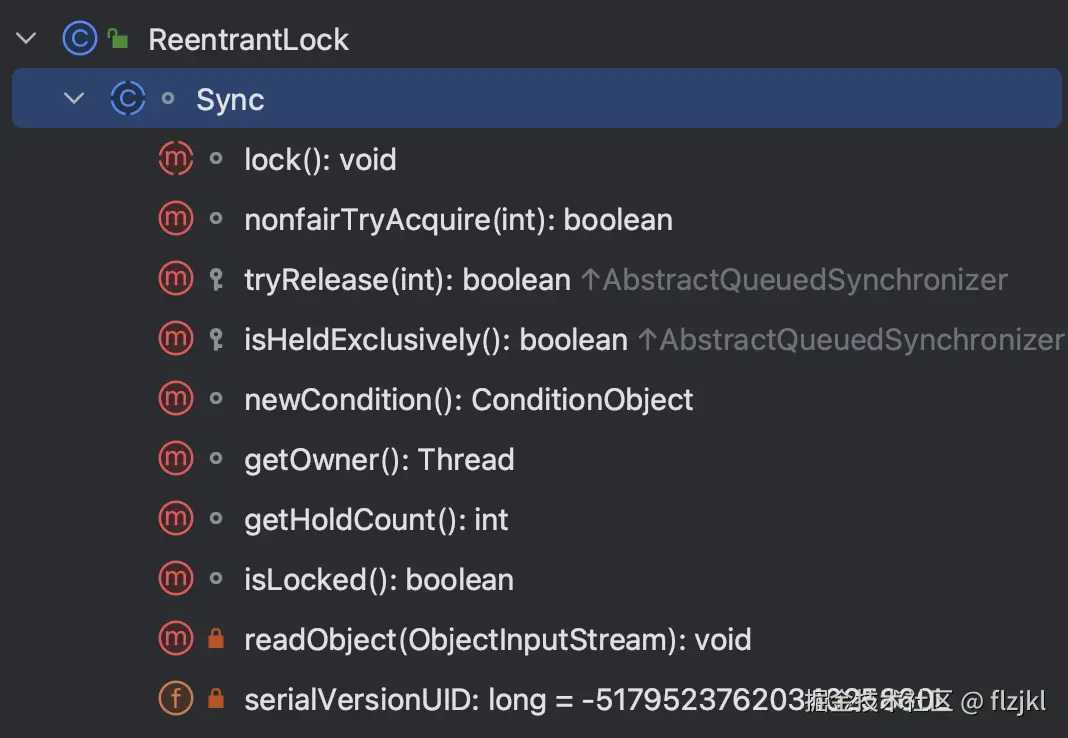Open AbstractQueuedSynchronizer link next to isHeldExclusively
This screenshot has height=738, width=1068.
coord(852,340)
